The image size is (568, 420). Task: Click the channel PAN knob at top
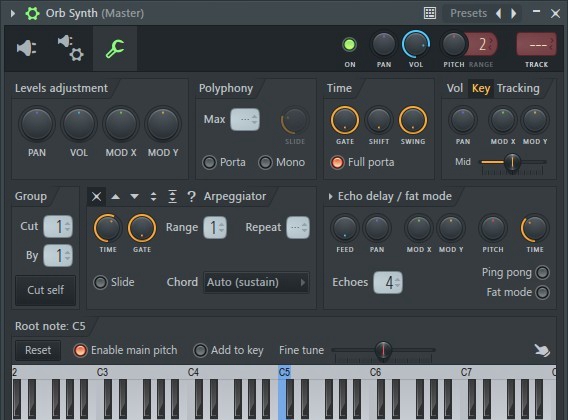click(x=384, y=45)
